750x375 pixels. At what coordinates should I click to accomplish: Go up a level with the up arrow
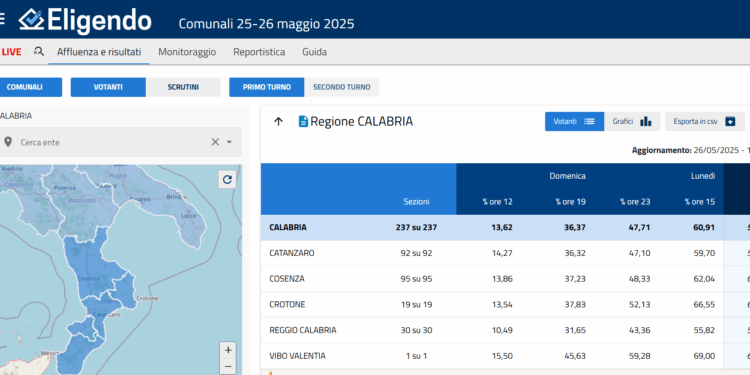point(278,121)
